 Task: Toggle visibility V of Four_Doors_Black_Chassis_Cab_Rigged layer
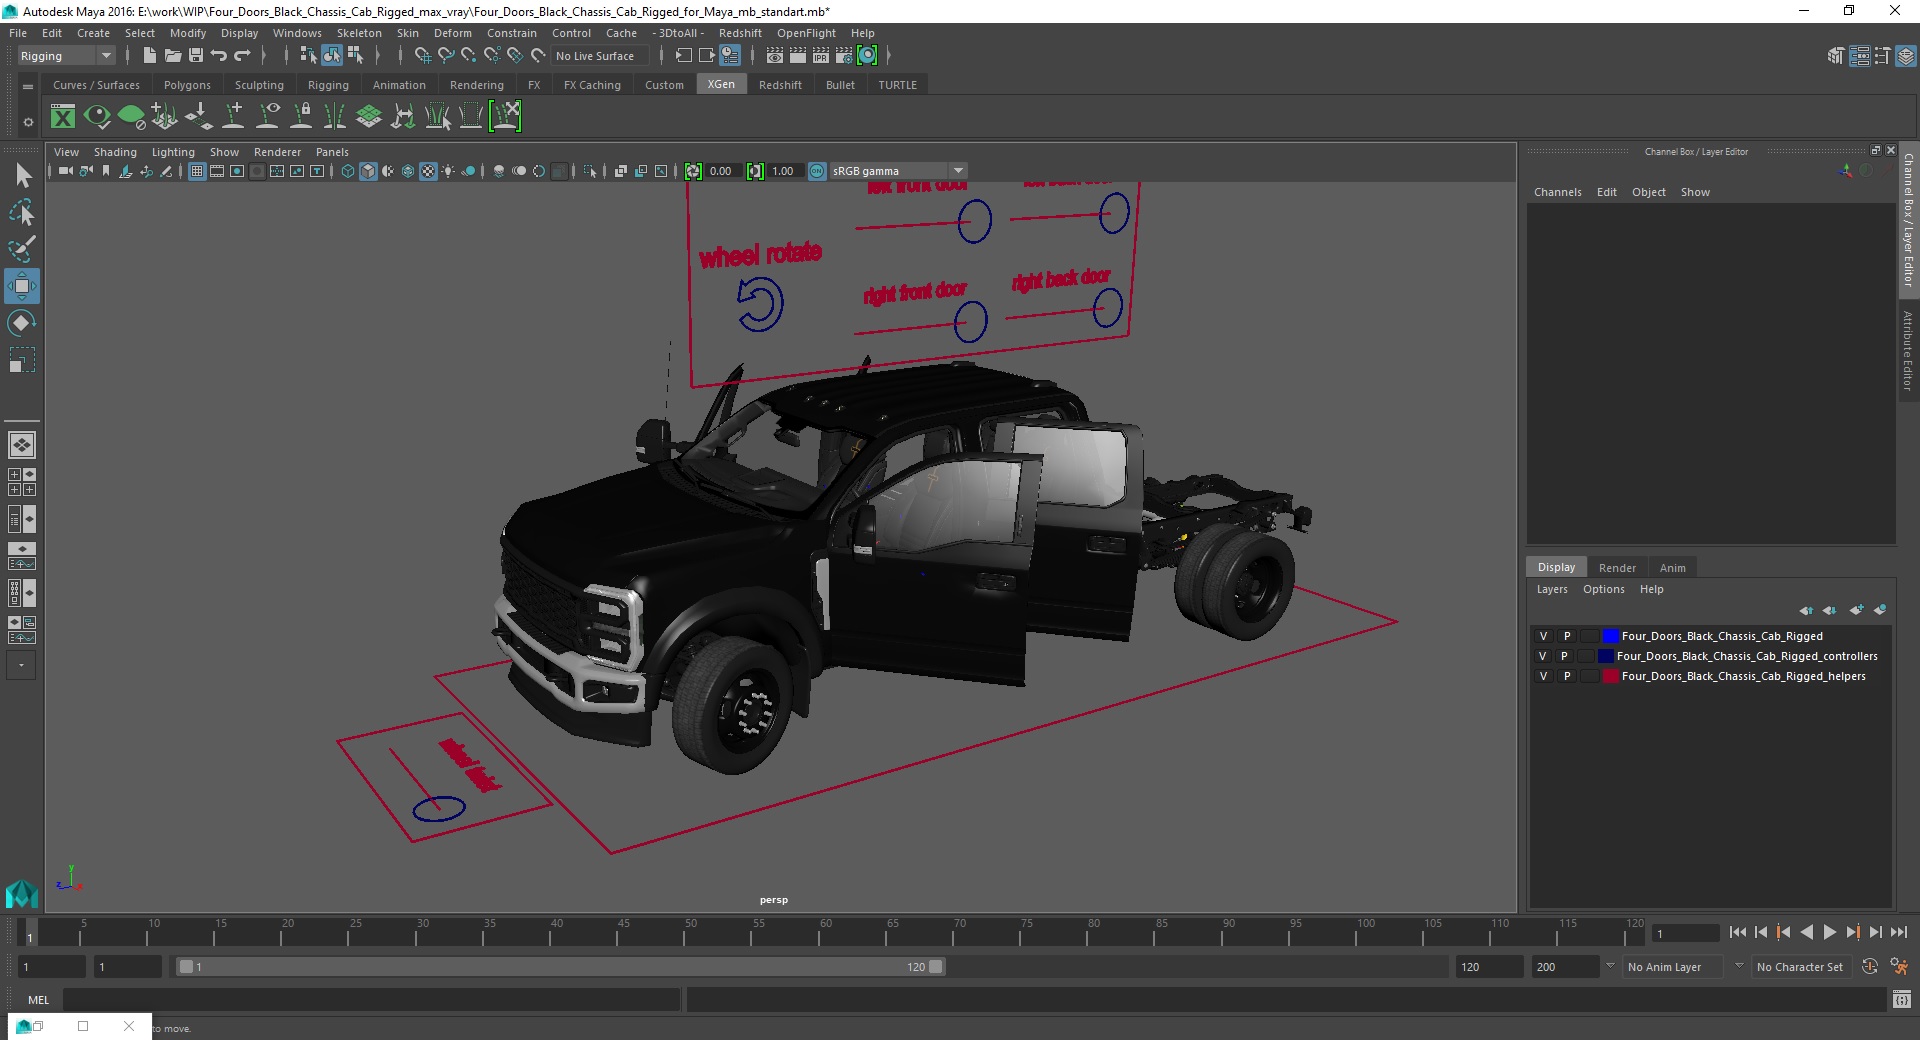click(x=1543, y=636)
